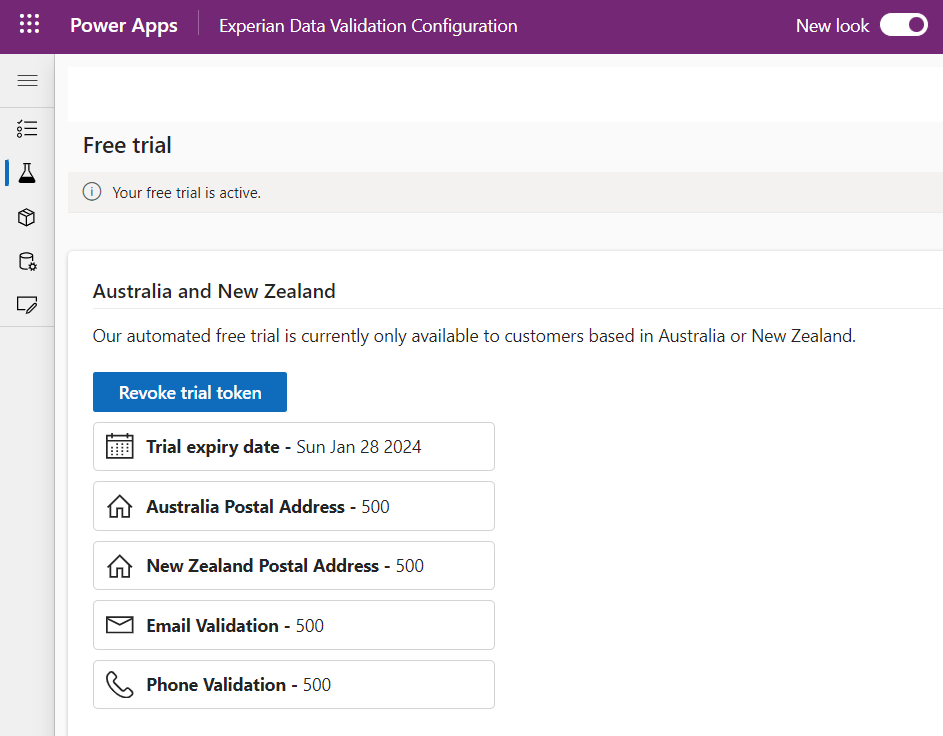Open the database settings sidebar icon

point(27,261)
